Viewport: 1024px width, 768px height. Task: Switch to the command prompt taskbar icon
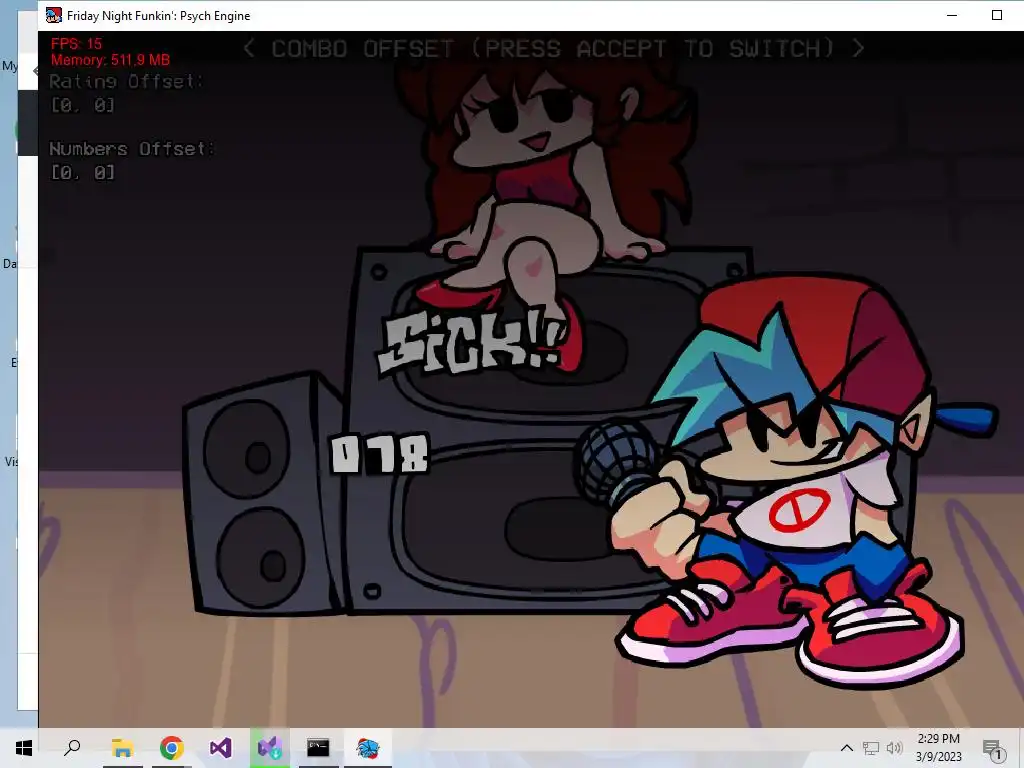(319, 748)
